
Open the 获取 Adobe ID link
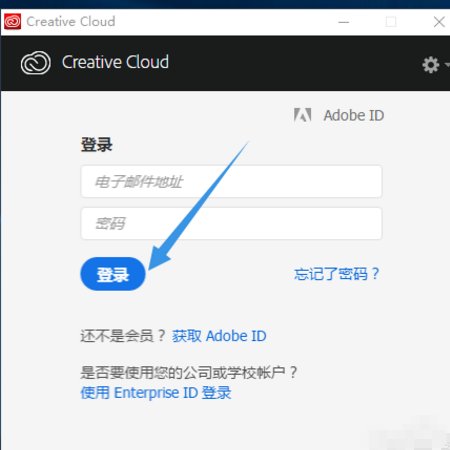click(x=219, y=336)
